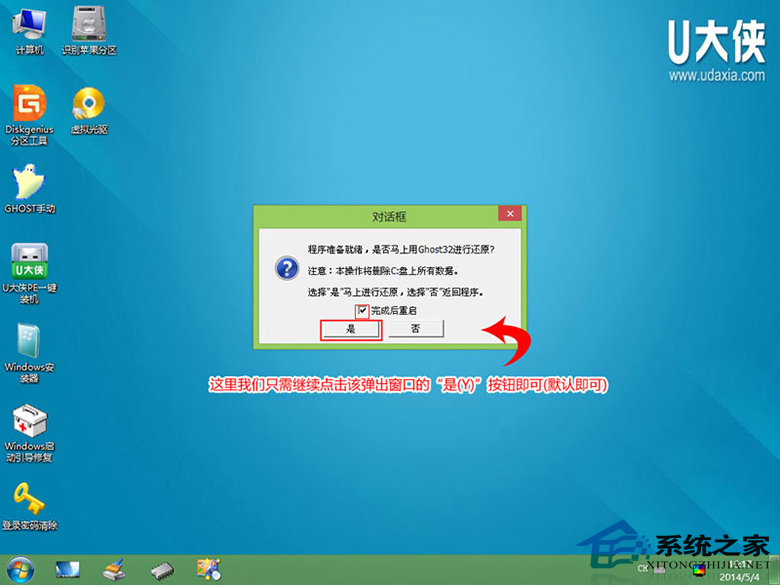Open the monitor icon in taskbar
This screenshot has width=780, height=585.
(68, 570)
